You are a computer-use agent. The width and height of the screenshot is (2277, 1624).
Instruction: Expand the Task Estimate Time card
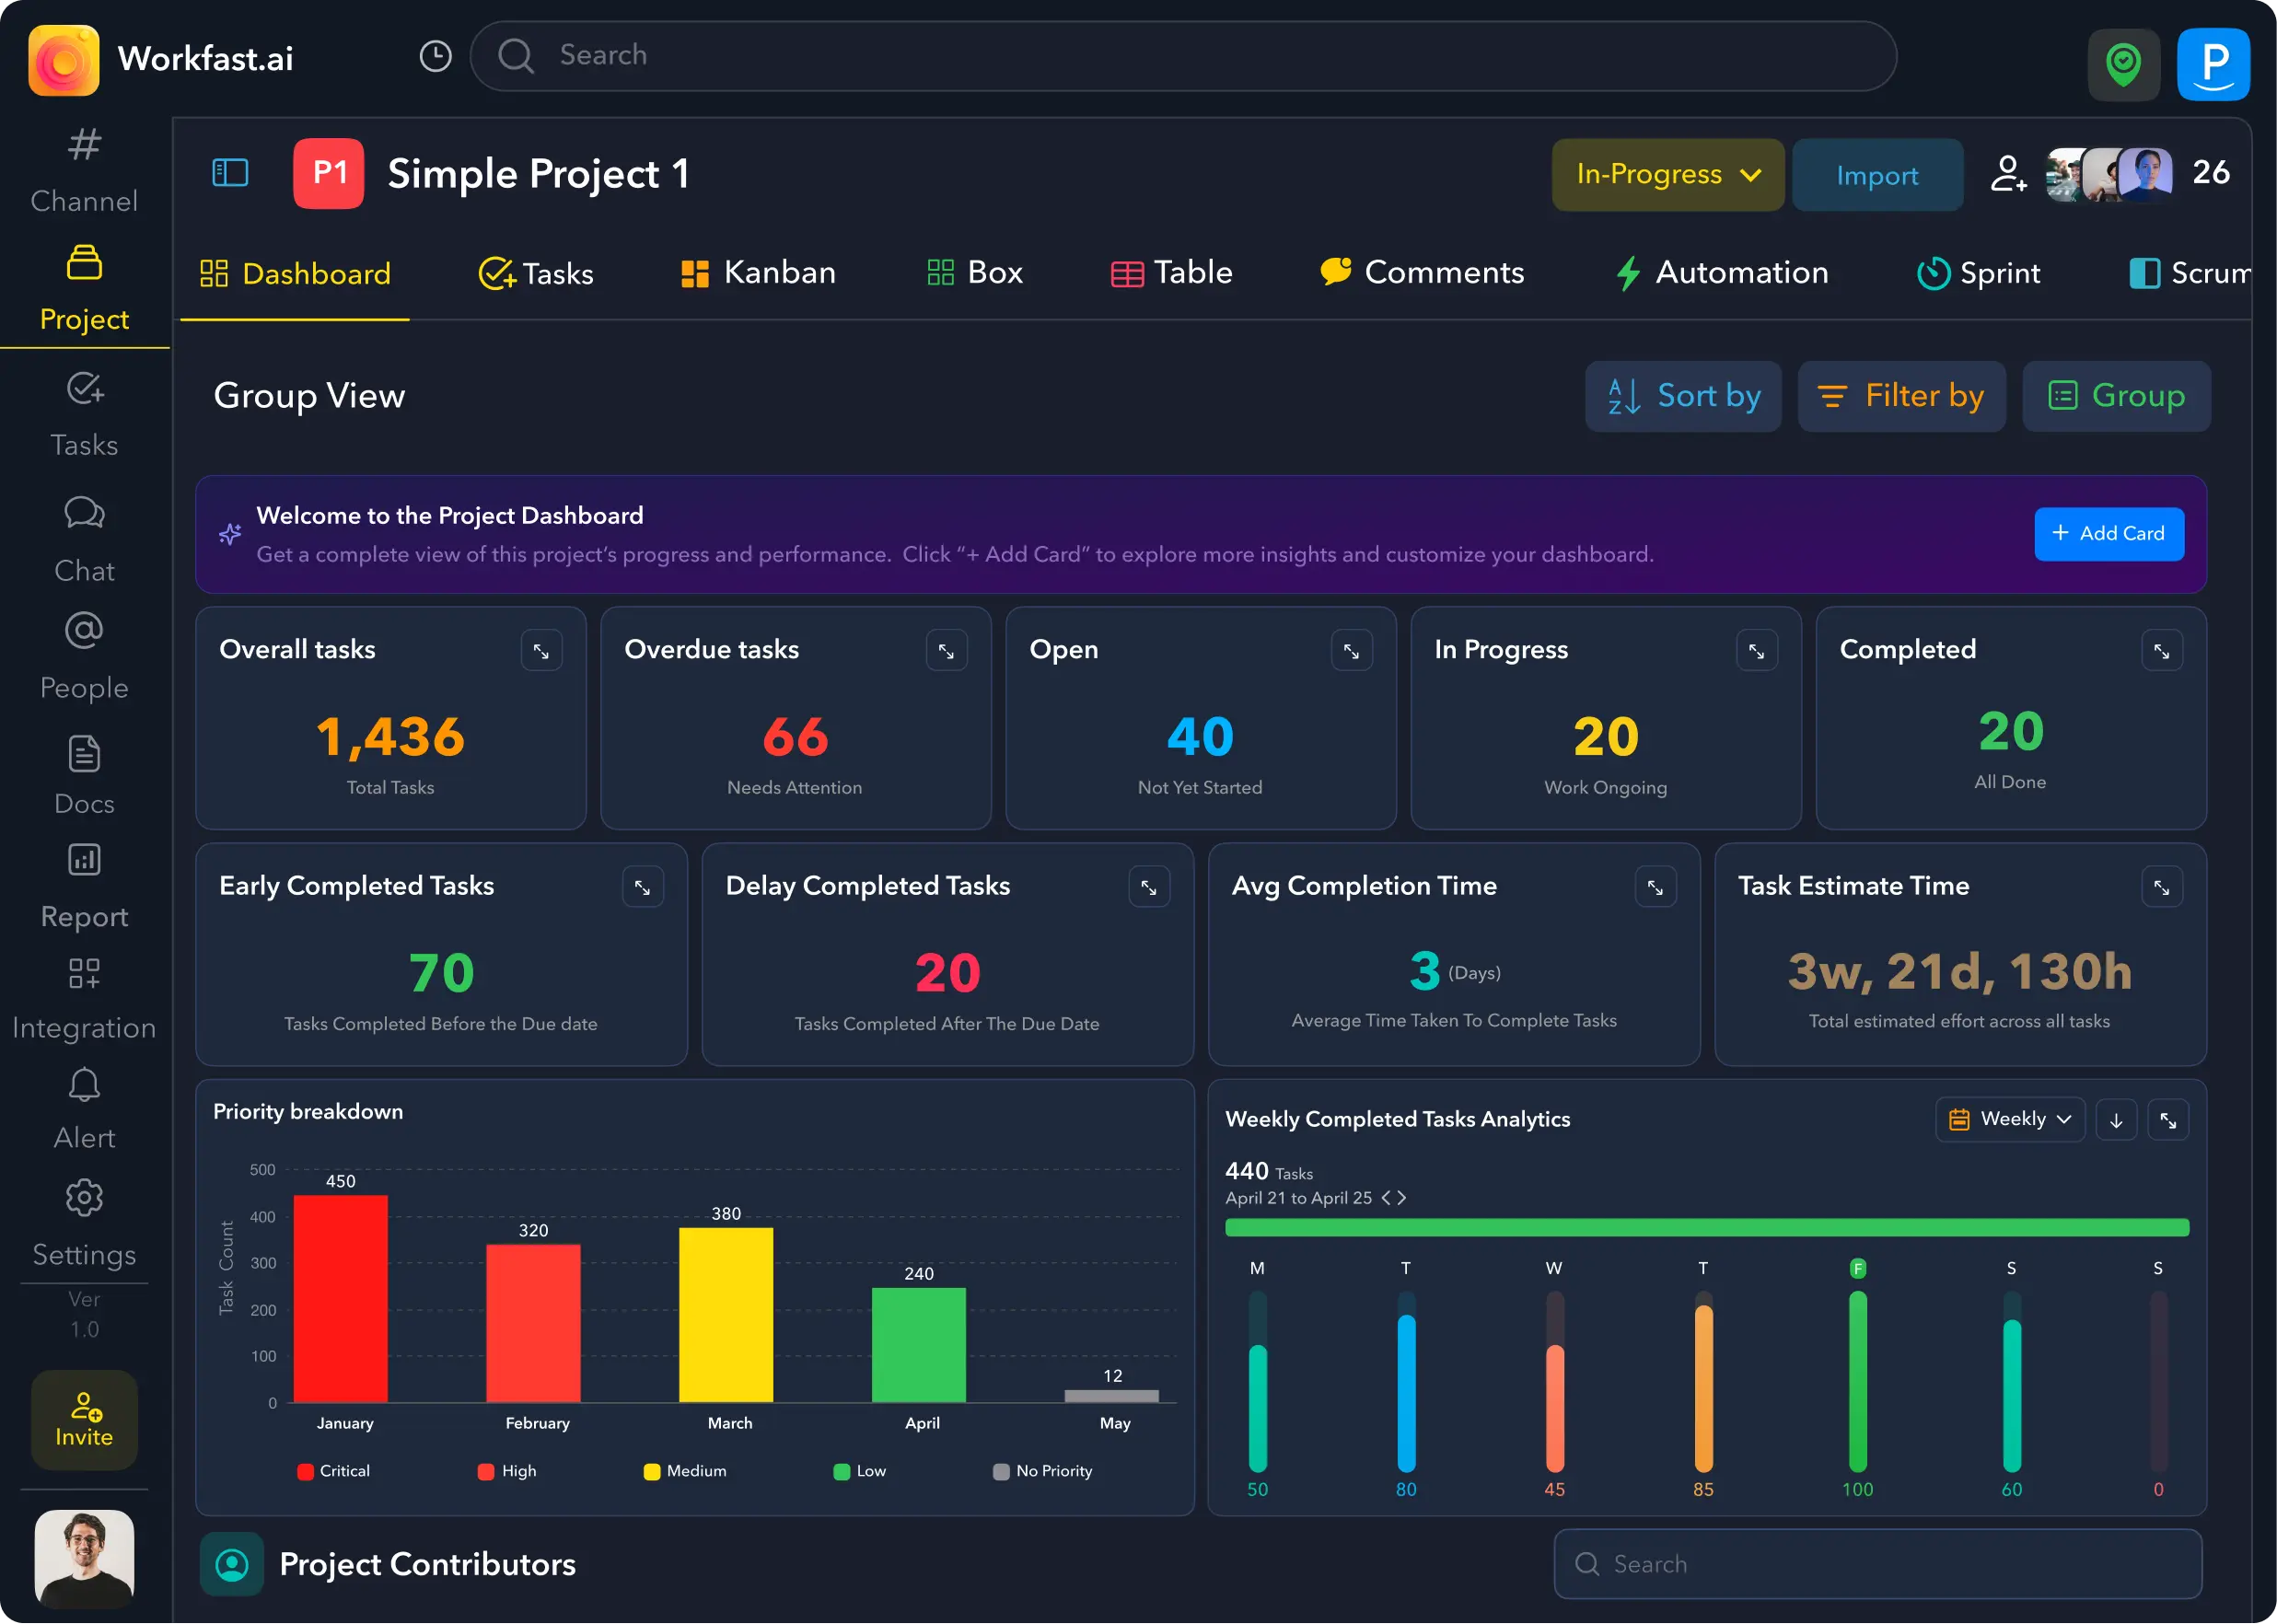click(x=2161, y=887)
